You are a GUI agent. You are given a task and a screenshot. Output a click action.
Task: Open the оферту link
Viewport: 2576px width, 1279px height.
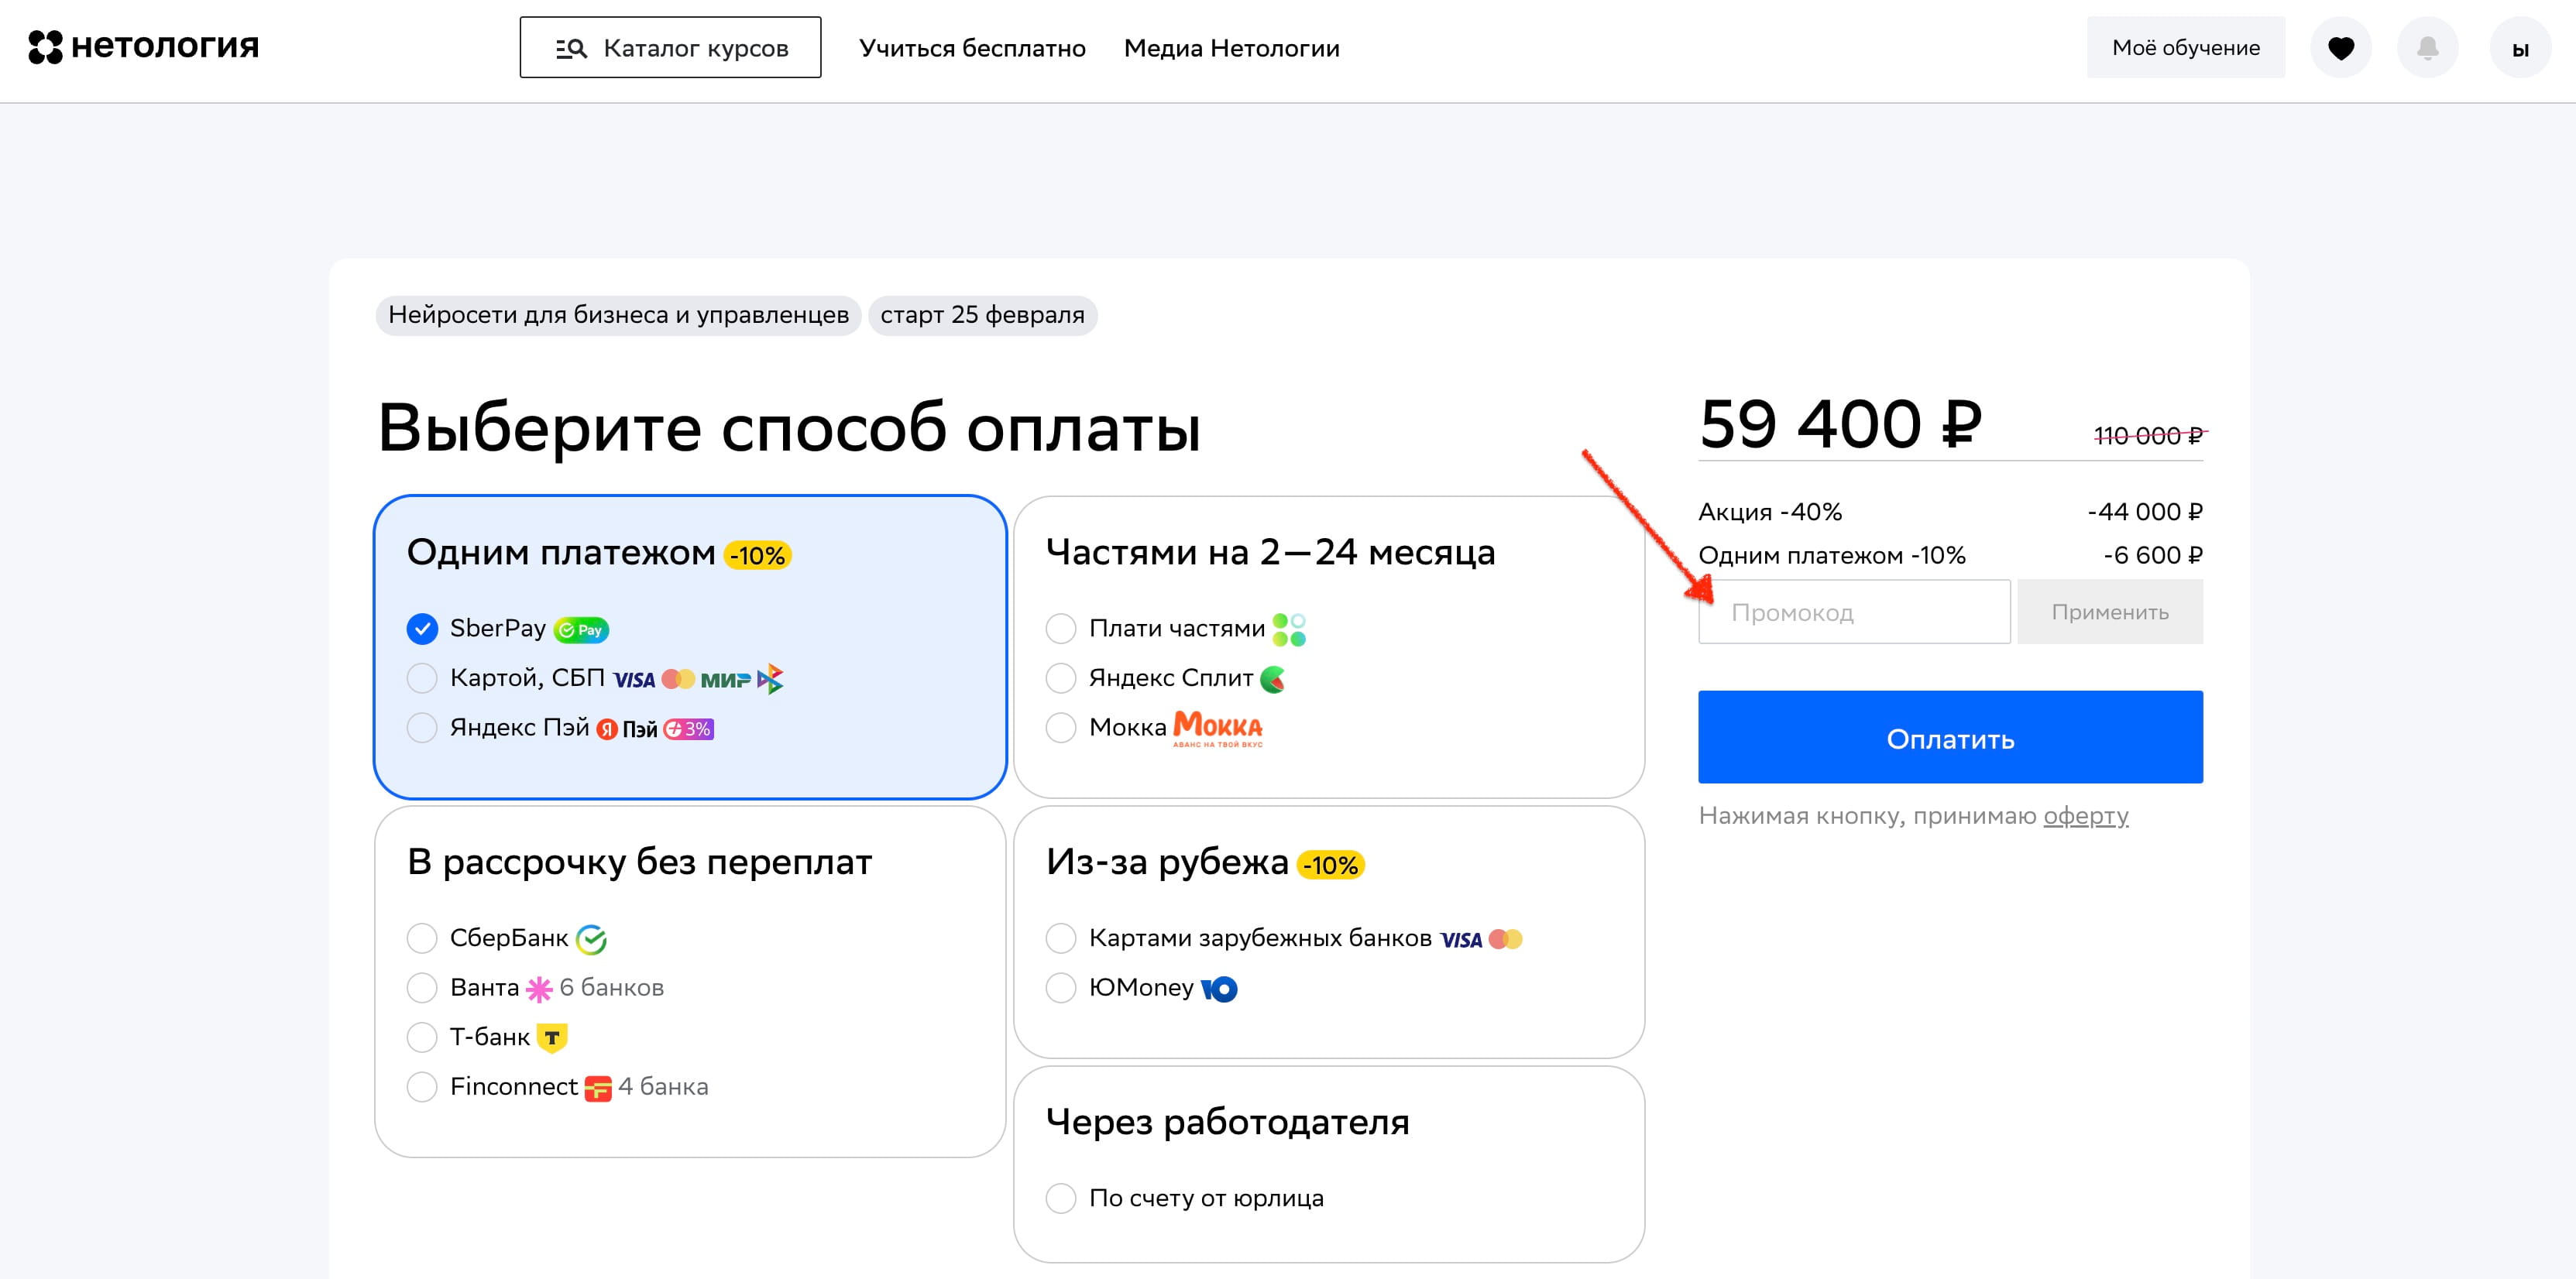click(x=2085, y=816)
